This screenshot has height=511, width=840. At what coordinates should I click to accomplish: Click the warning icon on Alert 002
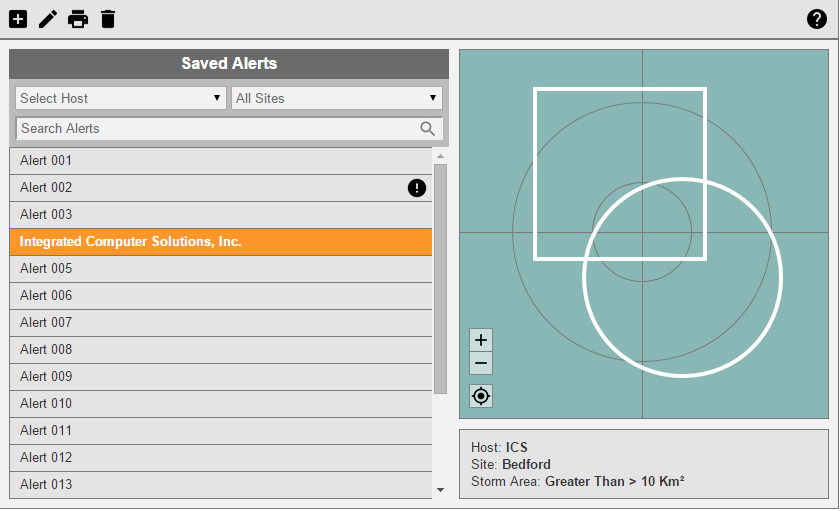417,188
